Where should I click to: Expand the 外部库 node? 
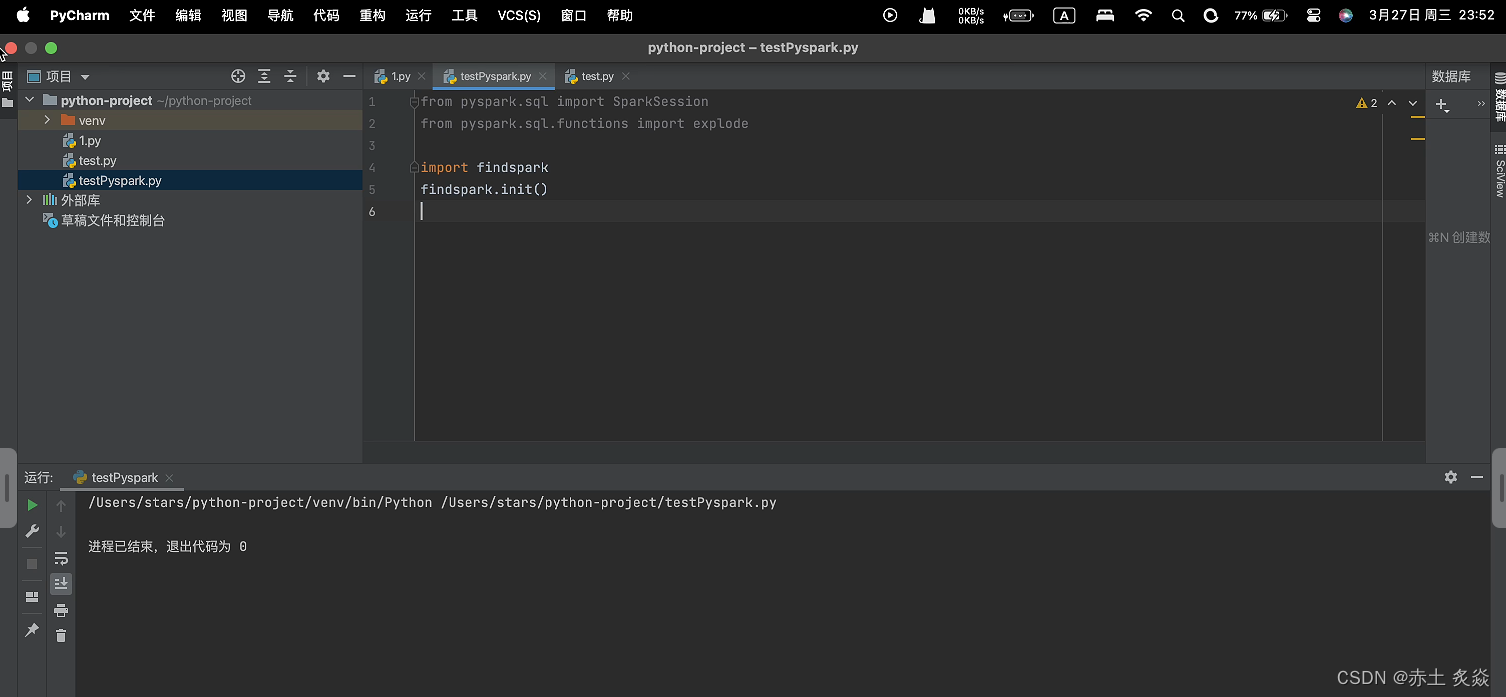click(28, 199)
